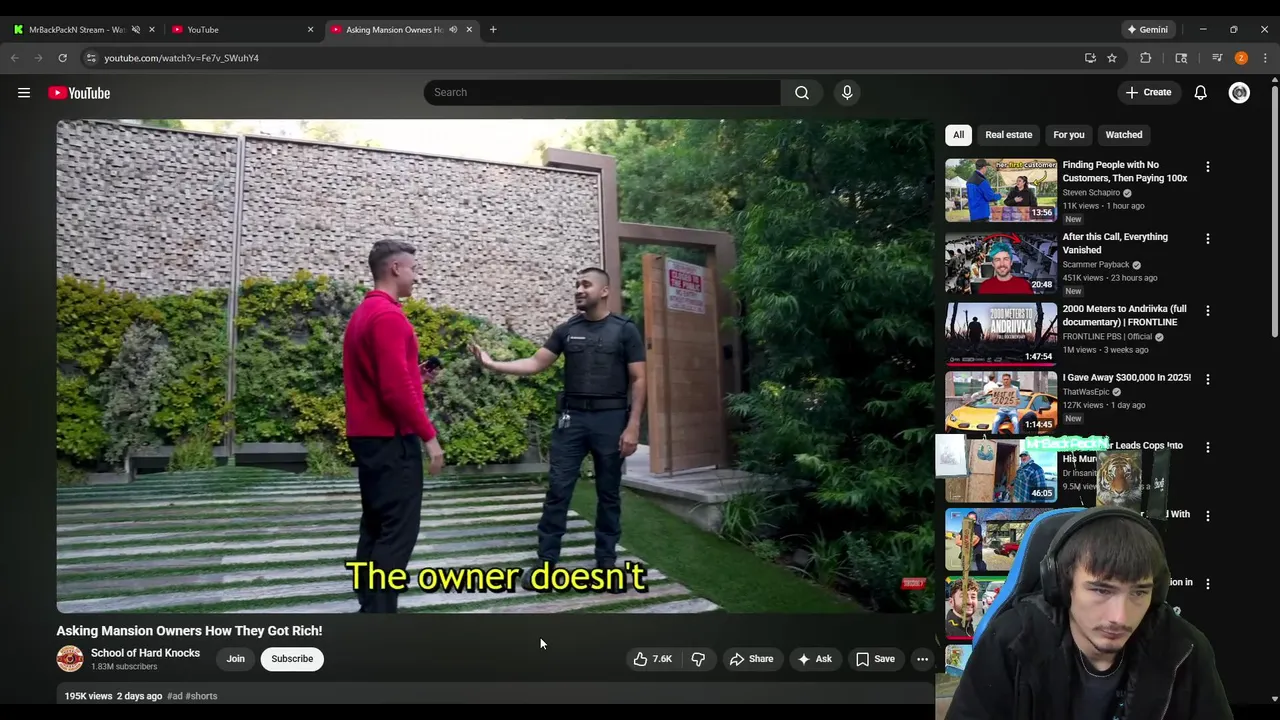
Task: Open a new browser tab
Action: click(493, 29)
